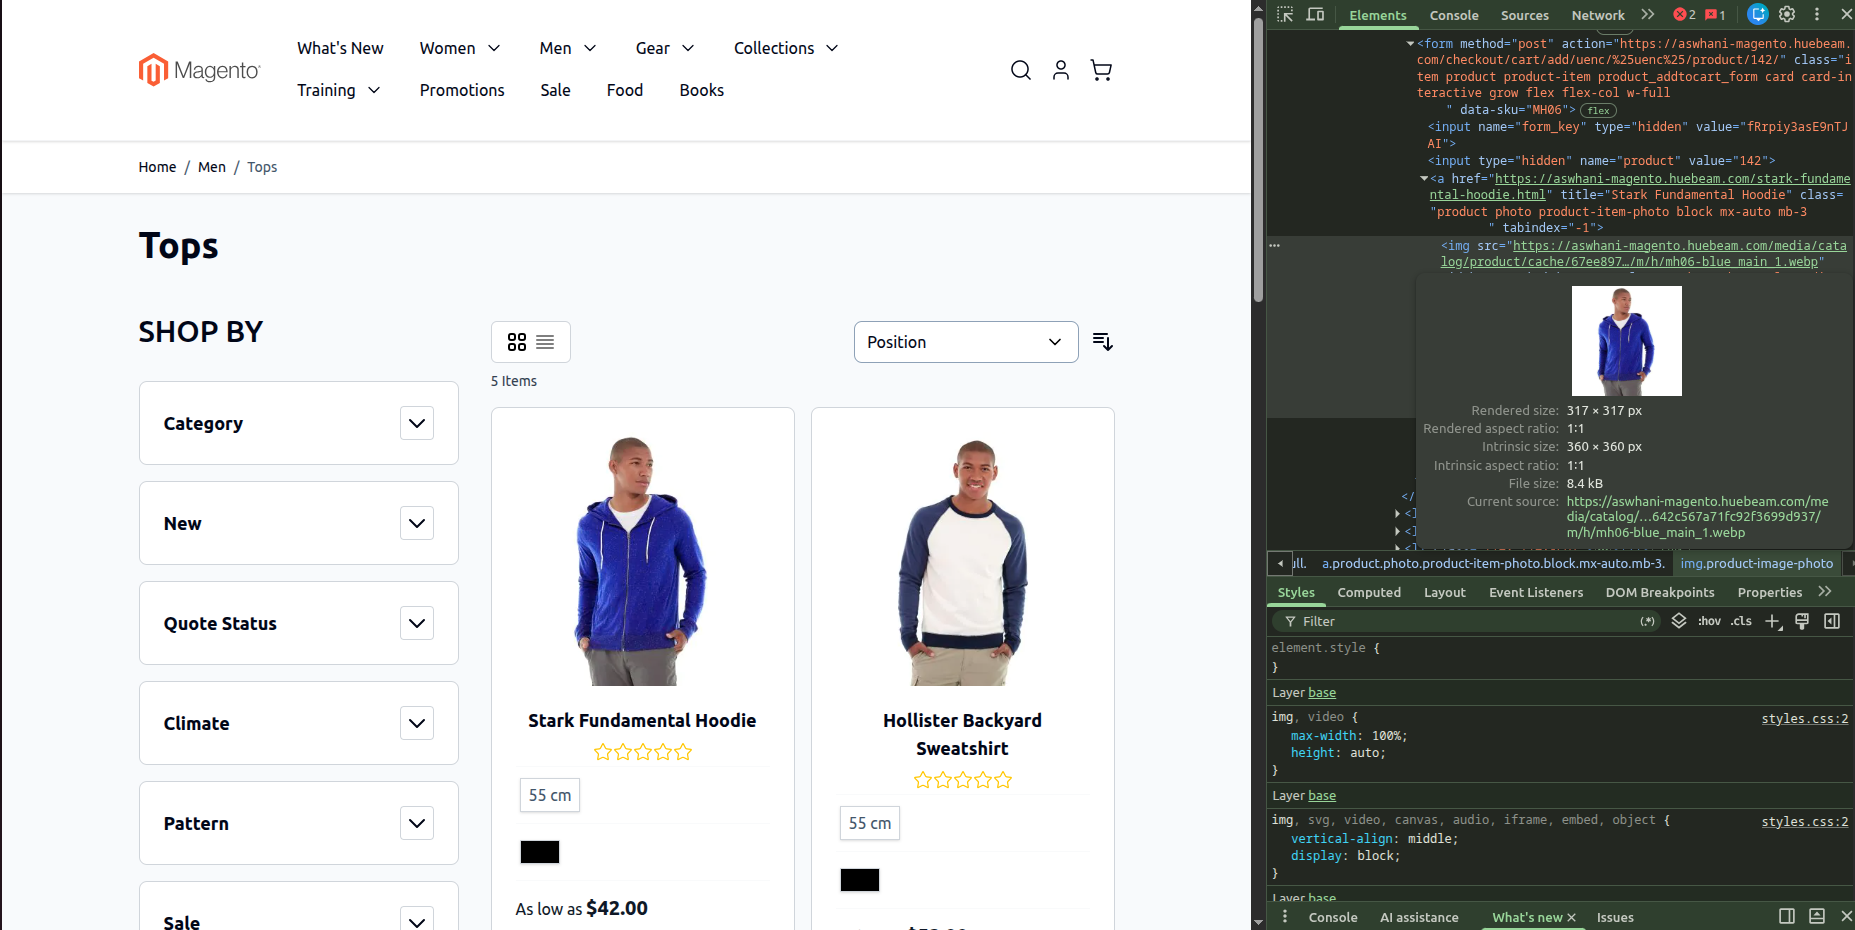Expand the Quote Status filter
This screenshot has height=930, width=1855.
tap(417, 623)
